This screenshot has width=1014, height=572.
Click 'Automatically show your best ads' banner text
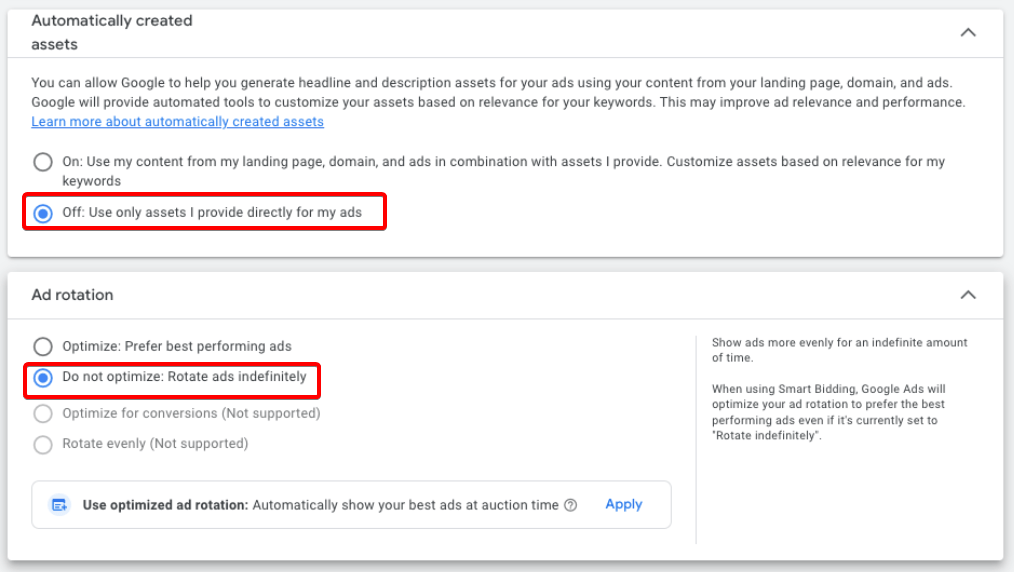pos(405,505)
